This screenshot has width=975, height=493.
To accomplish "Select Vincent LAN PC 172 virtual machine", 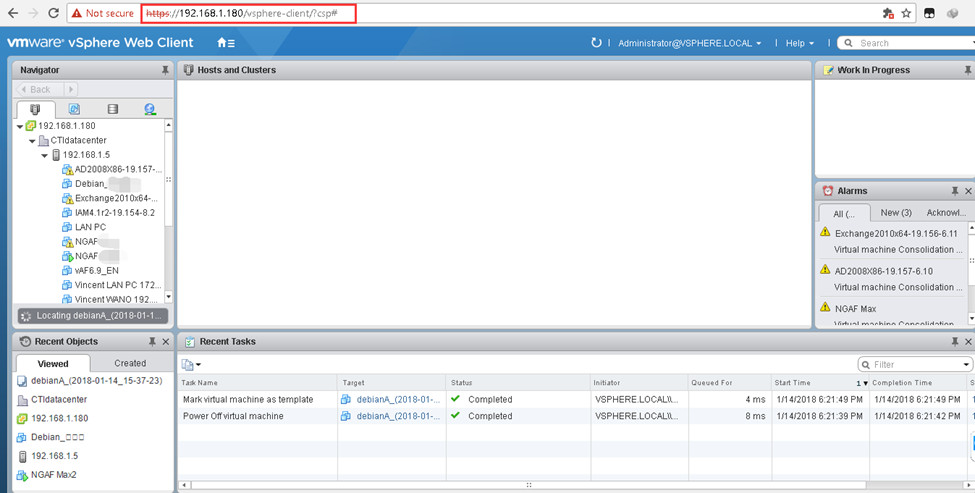I will pyautogui.click(x=112, y=285).
